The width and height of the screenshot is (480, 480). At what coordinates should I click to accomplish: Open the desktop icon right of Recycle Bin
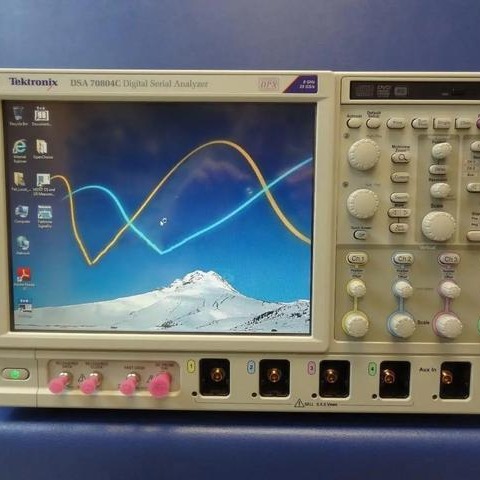(41, 116)
